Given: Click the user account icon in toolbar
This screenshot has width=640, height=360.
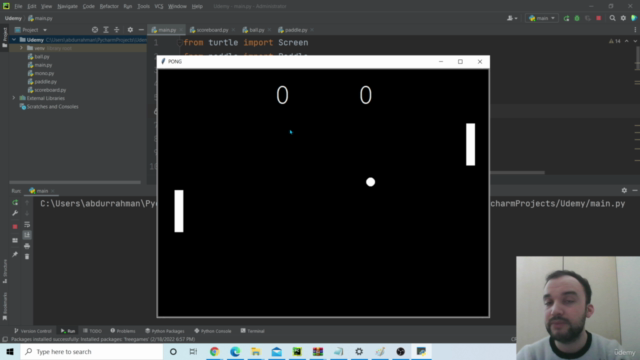Looking at the screenshot, I should tap(511, 18).
